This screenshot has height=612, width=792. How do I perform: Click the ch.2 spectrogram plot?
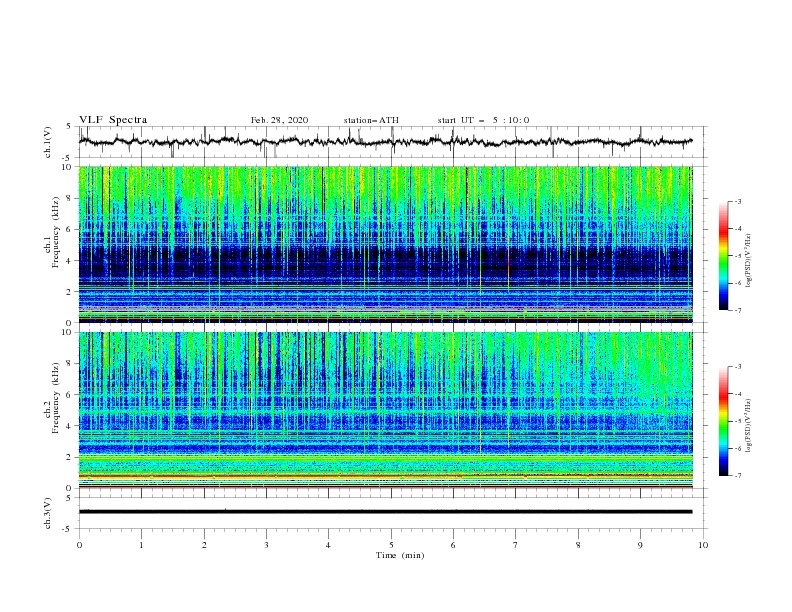click(x=386, y=410)
